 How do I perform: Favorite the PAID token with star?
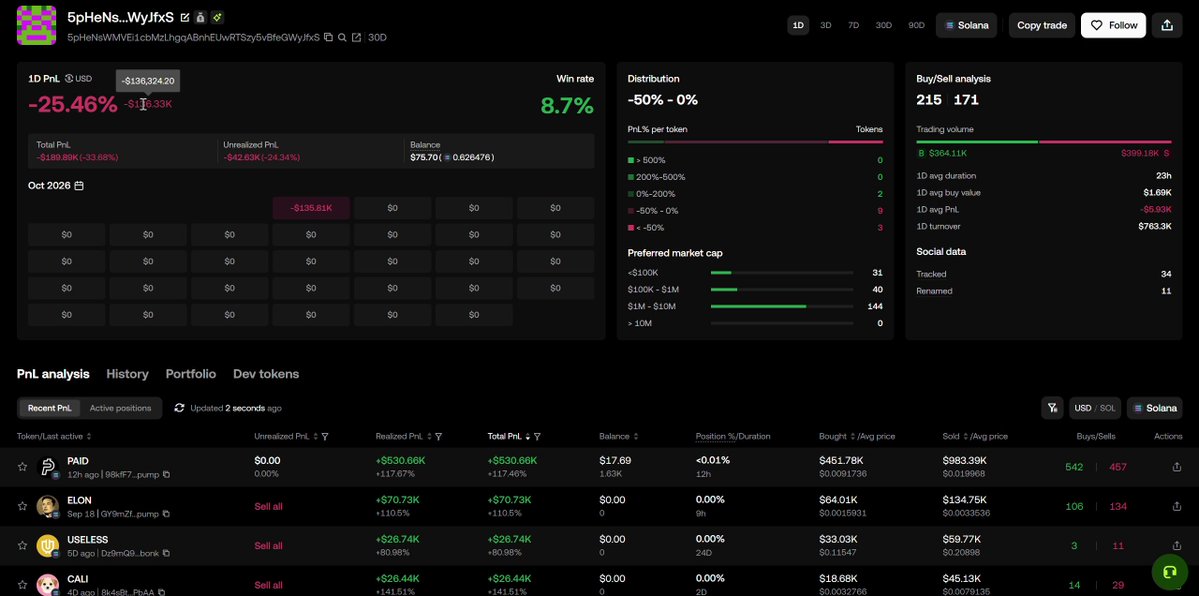(x=22, y=467)
